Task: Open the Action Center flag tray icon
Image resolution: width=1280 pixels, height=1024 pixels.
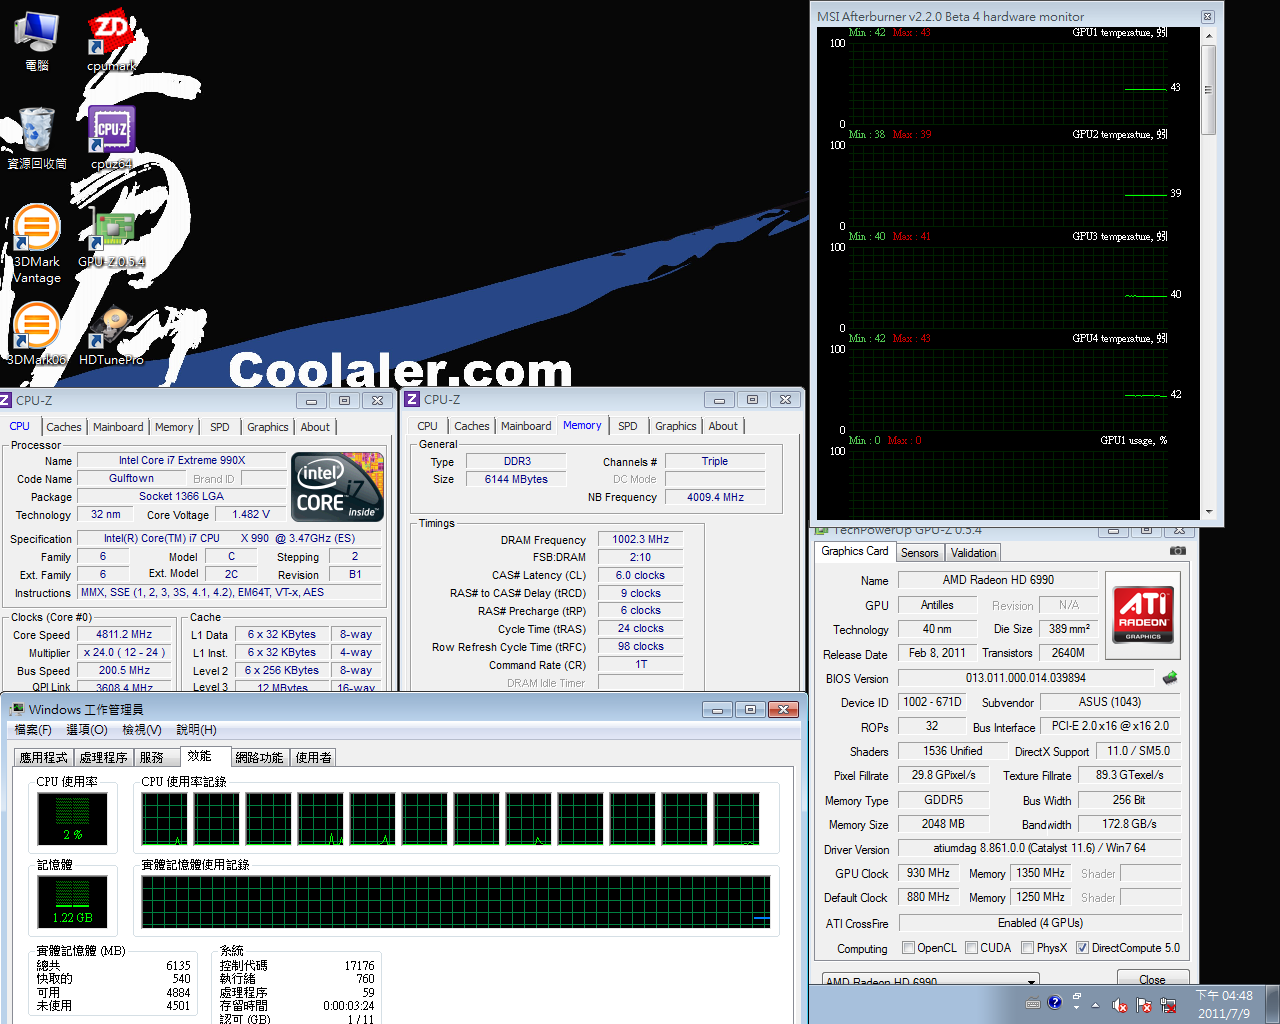Action: (x=1144, y=1005)
